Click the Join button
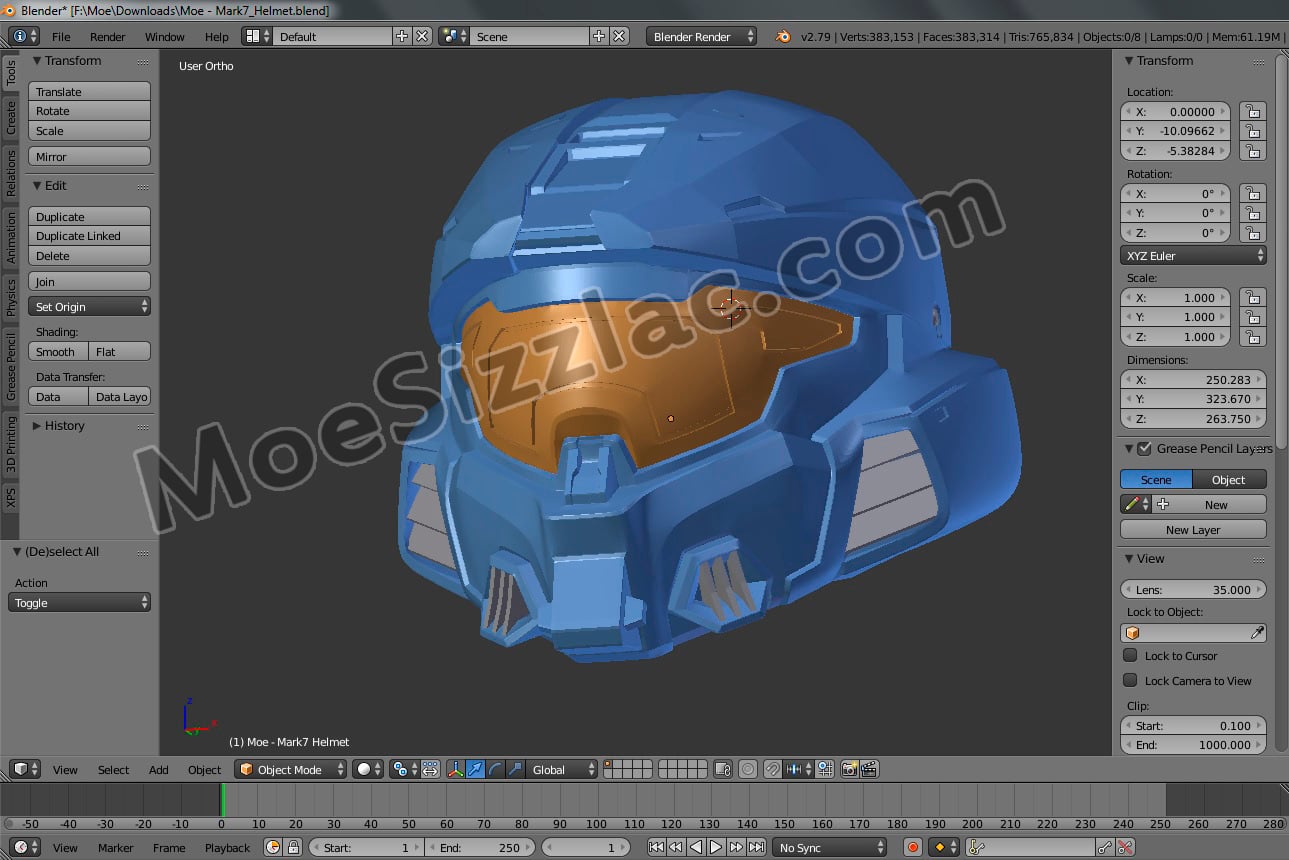 point(90,281)
